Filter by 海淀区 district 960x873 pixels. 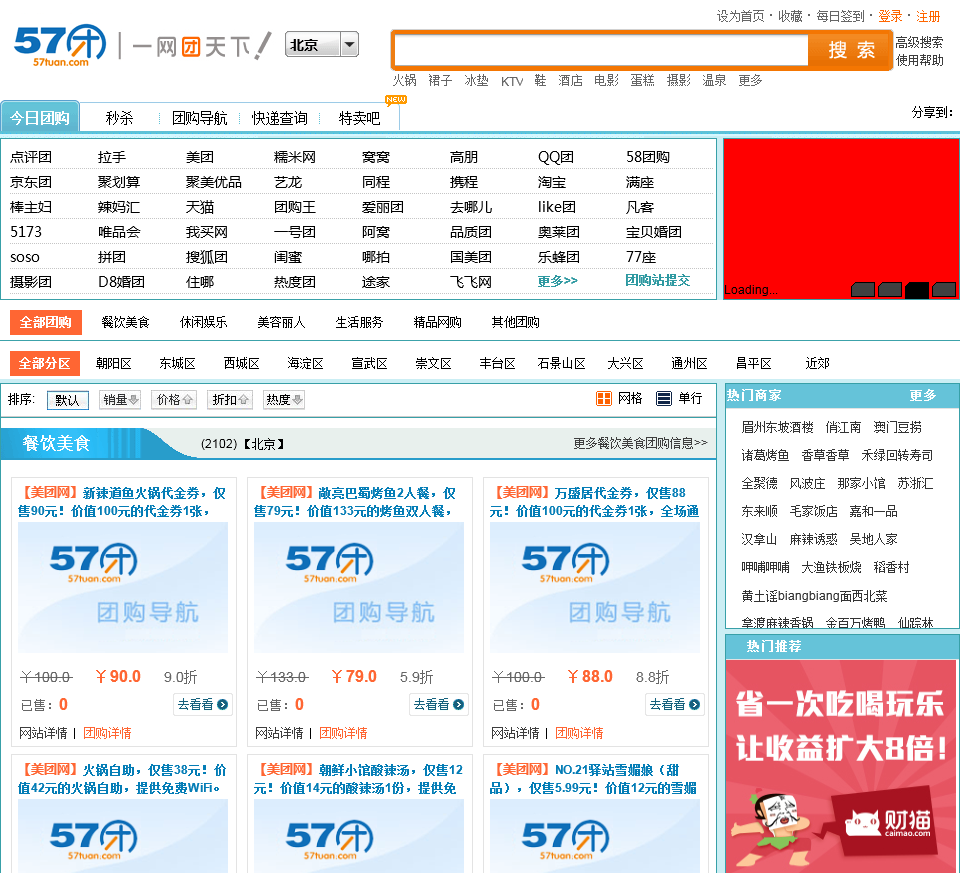pos(306,364)
